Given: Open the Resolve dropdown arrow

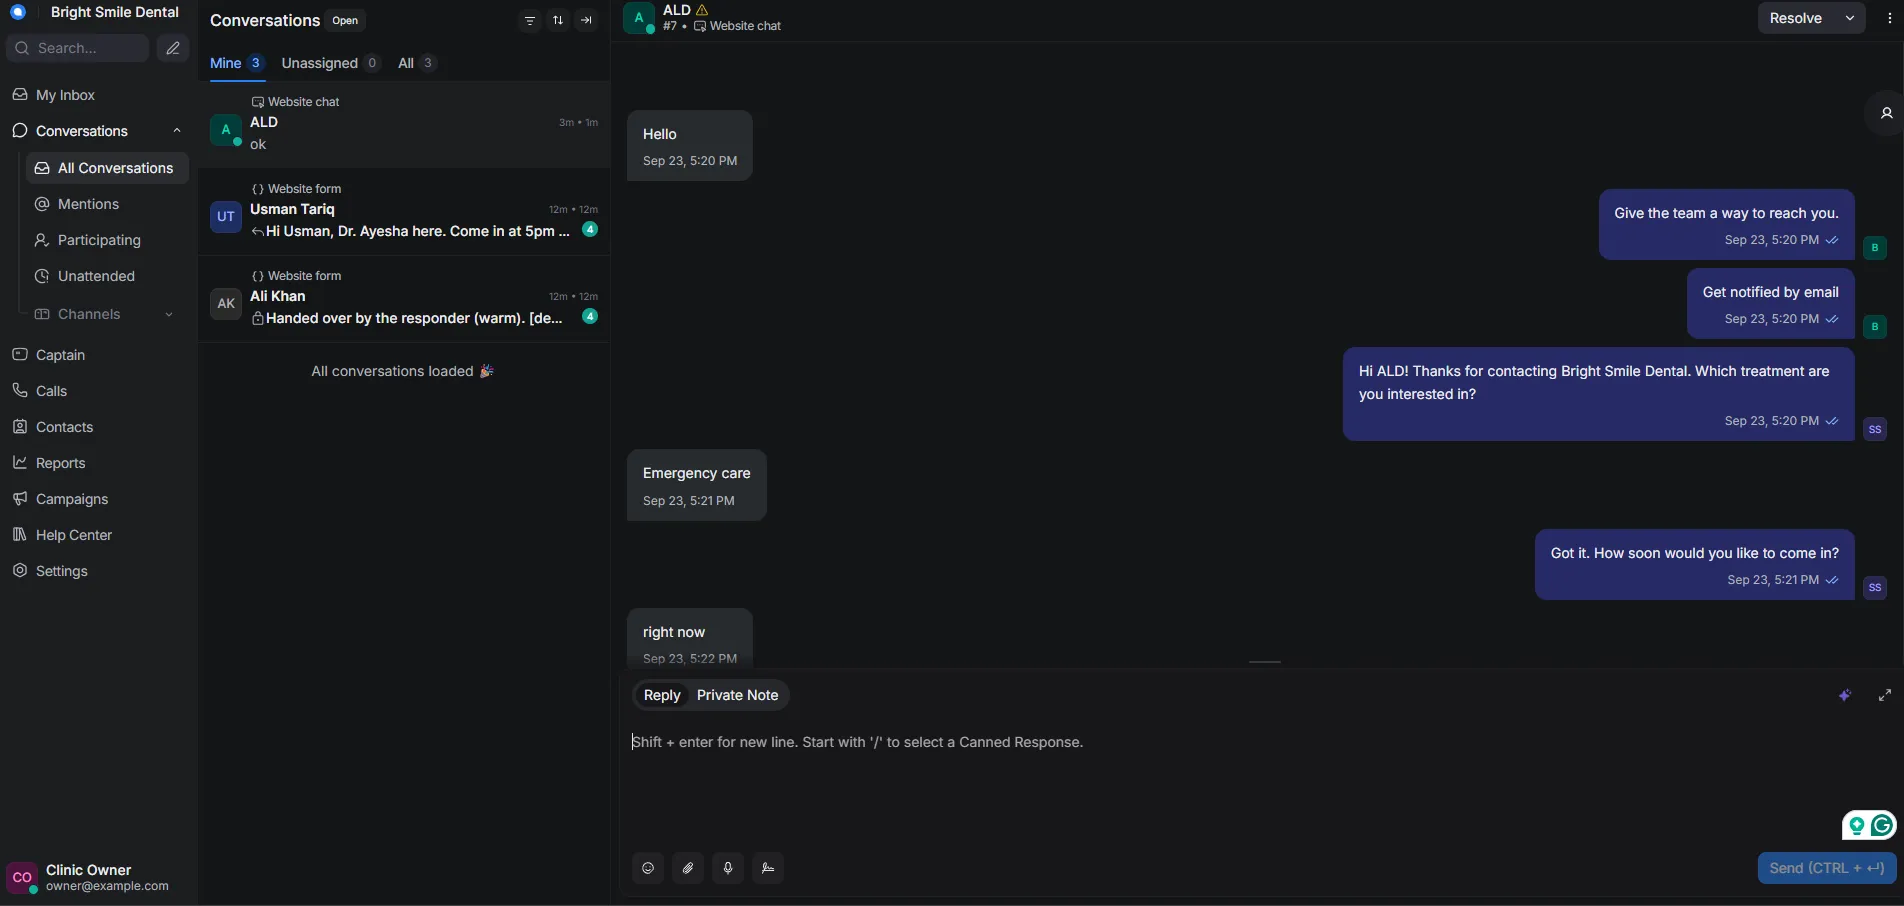Looking at the screenshot, I should click(1850, 18).
